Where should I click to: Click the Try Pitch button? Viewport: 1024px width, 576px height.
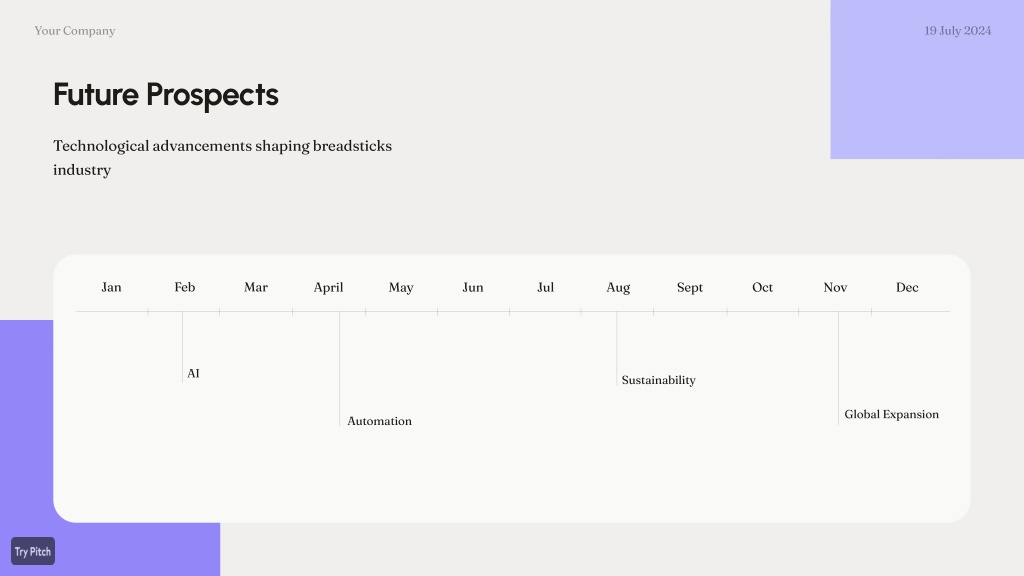click(x=33, y=551)
